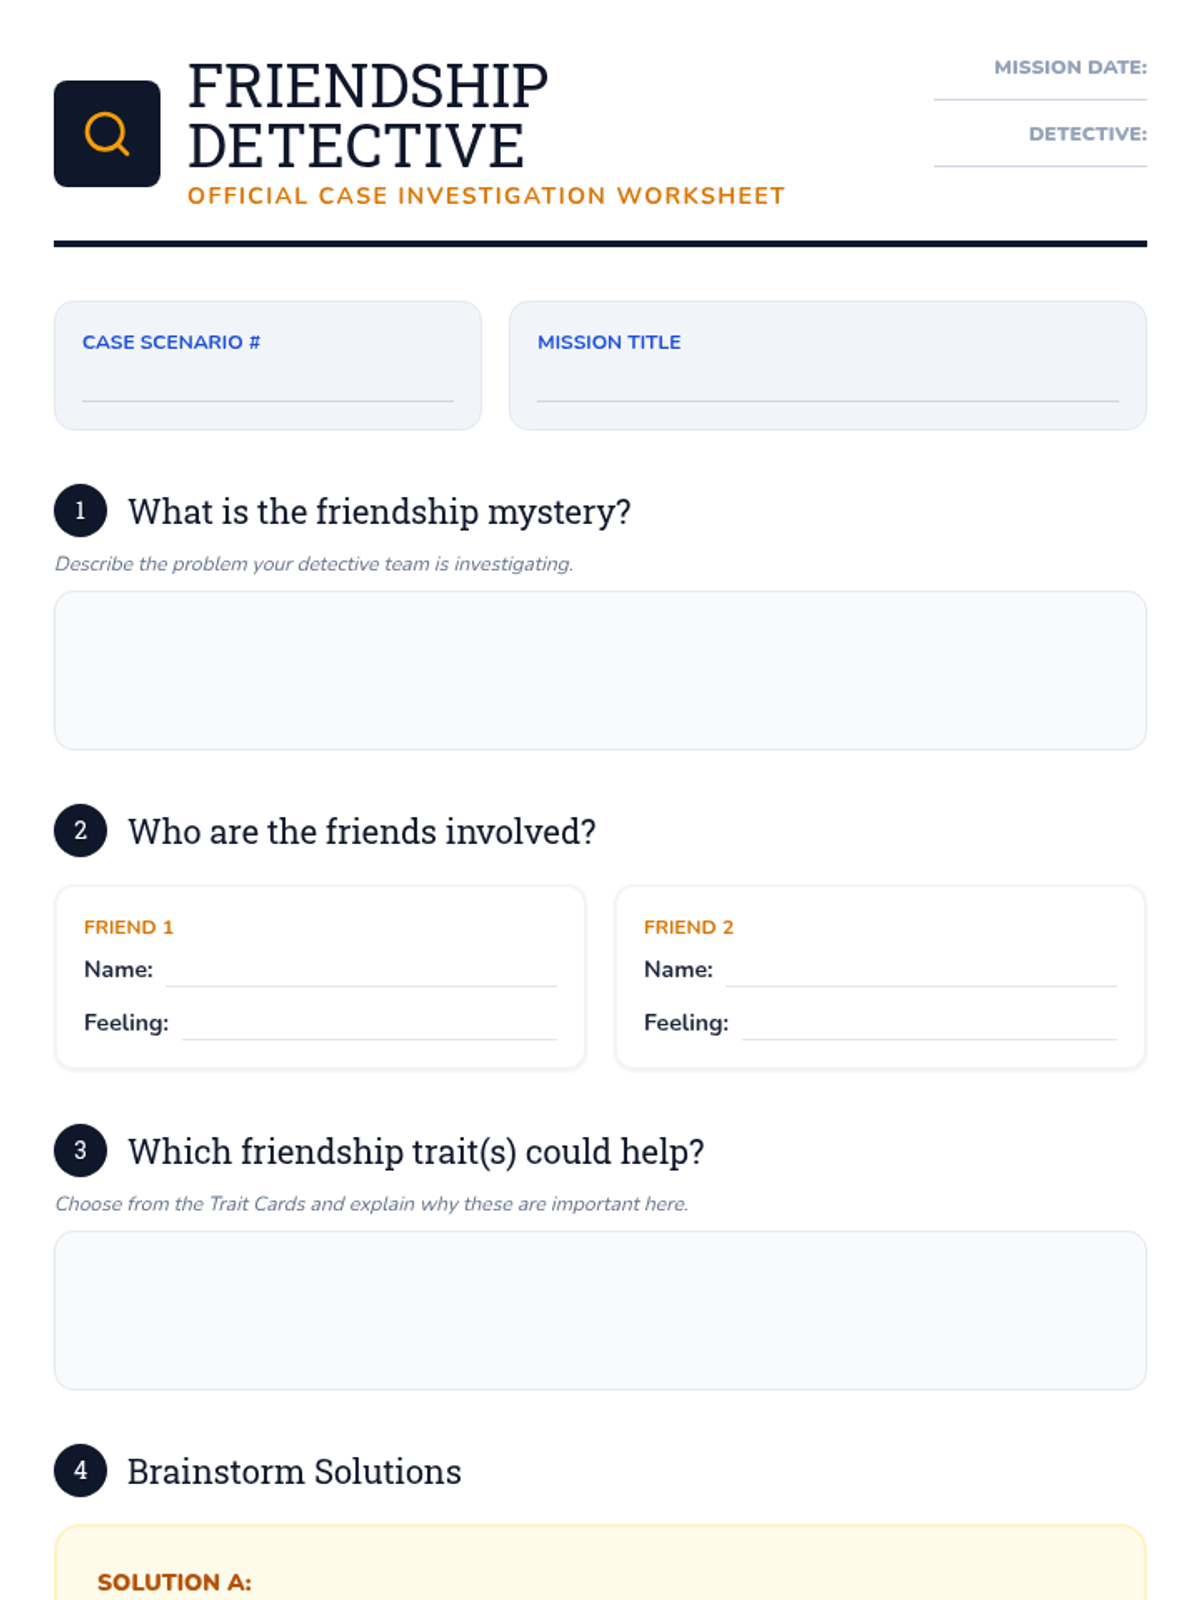Click the magnifying glass logo icon

[x=107, y=134]
